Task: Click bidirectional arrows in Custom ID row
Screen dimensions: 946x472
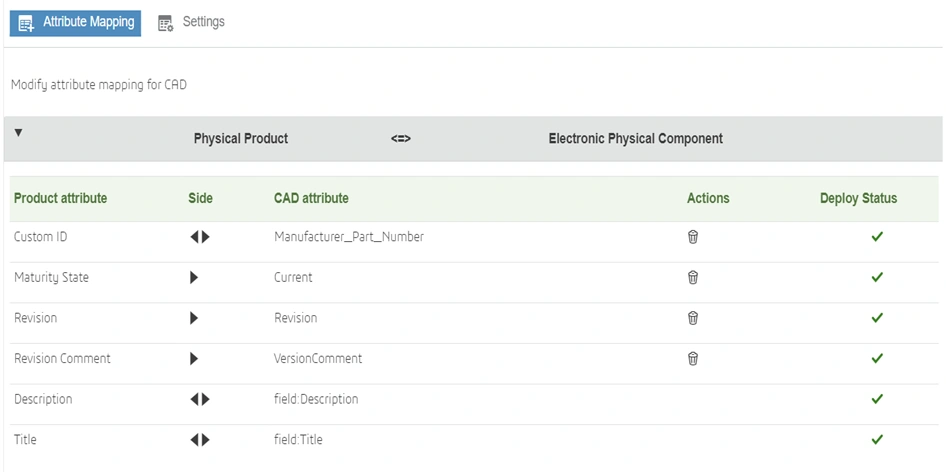Action: coord(200,237)
